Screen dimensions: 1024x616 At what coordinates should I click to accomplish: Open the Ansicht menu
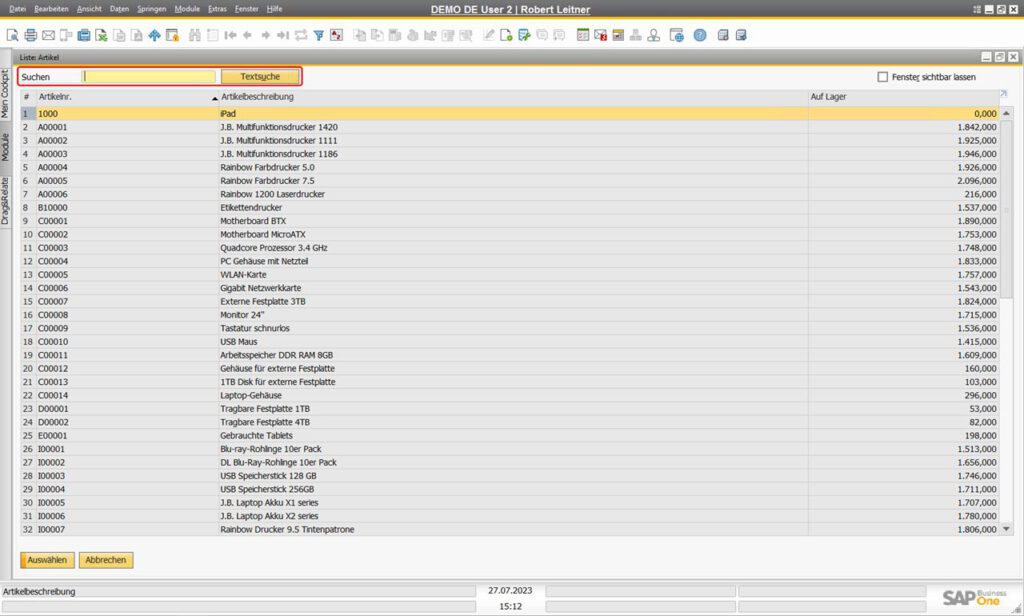89,9
